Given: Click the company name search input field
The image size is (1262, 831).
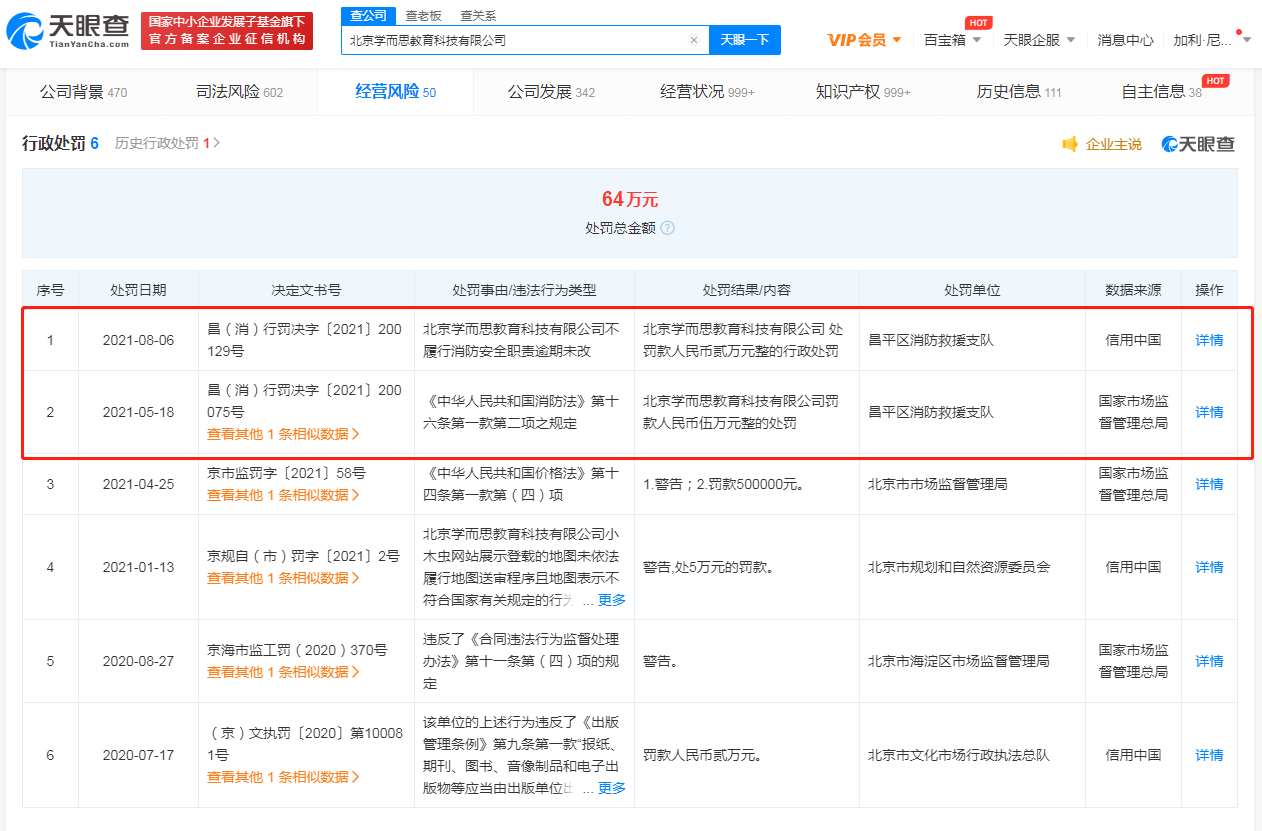Looking at the screenshot, I should (515, 40).
